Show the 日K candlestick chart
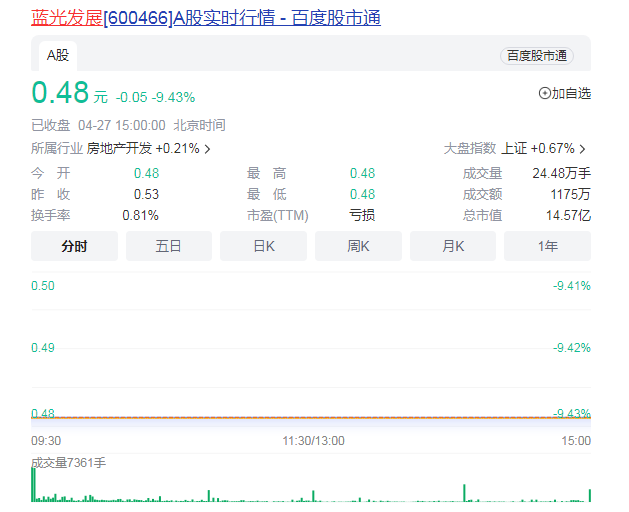 click(263, 246)
